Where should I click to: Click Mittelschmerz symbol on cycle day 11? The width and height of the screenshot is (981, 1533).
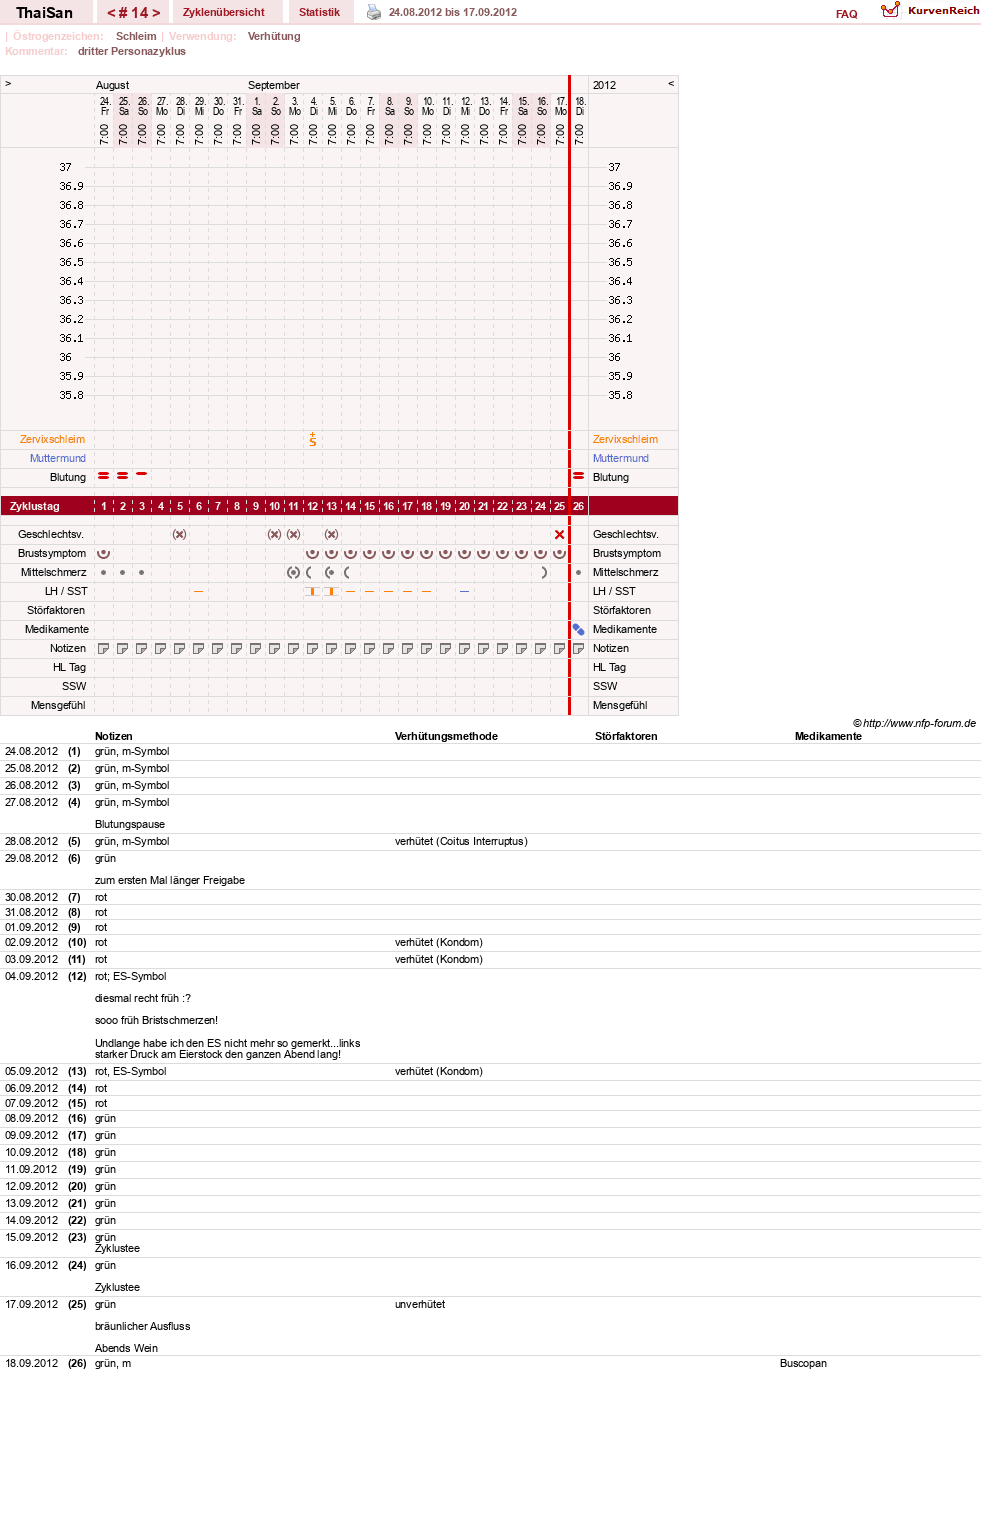[294, 573]
